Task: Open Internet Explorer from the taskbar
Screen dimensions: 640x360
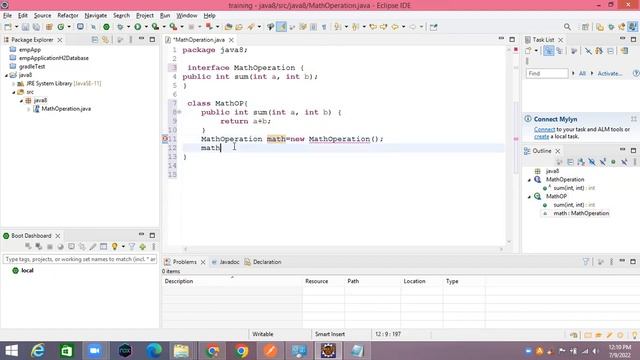Action: 38,351
